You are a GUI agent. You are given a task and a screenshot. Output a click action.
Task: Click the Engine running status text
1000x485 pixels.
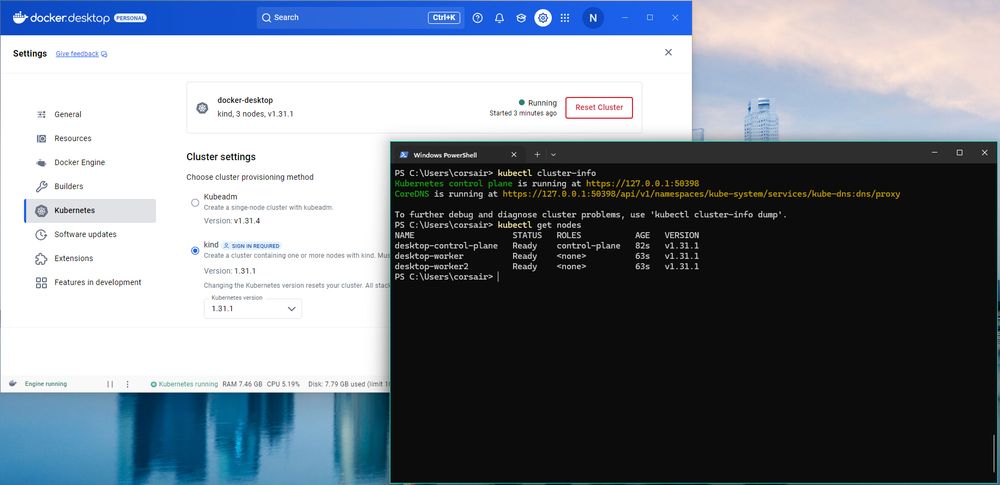pos(46,384)
